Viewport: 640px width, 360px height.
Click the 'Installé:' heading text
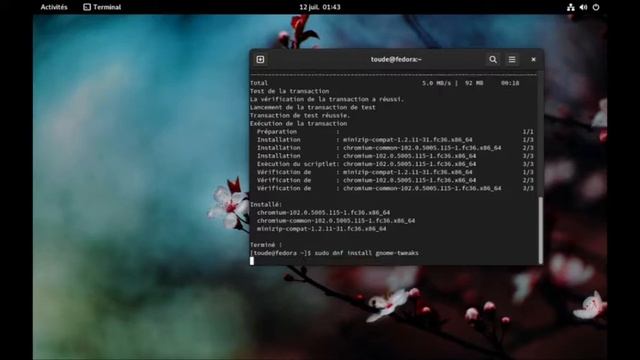tap(266, 204)
